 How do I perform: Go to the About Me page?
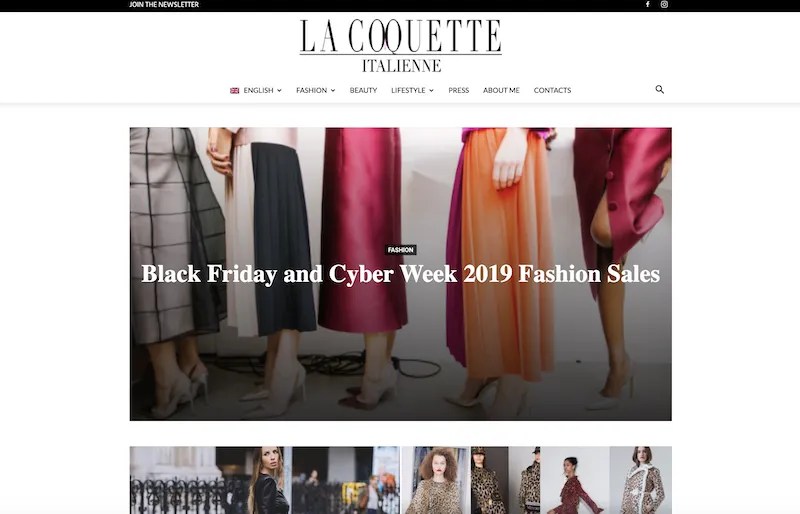point(501,90)
